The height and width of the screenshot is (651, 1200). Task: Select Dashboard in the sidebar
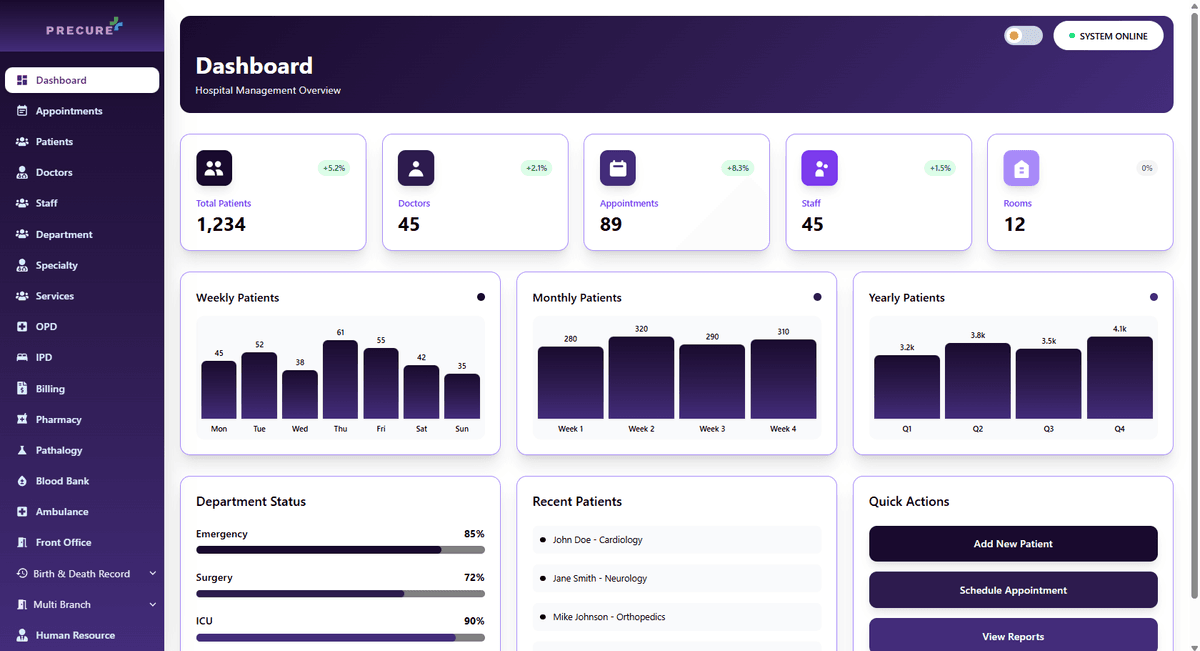coord(22,80)
